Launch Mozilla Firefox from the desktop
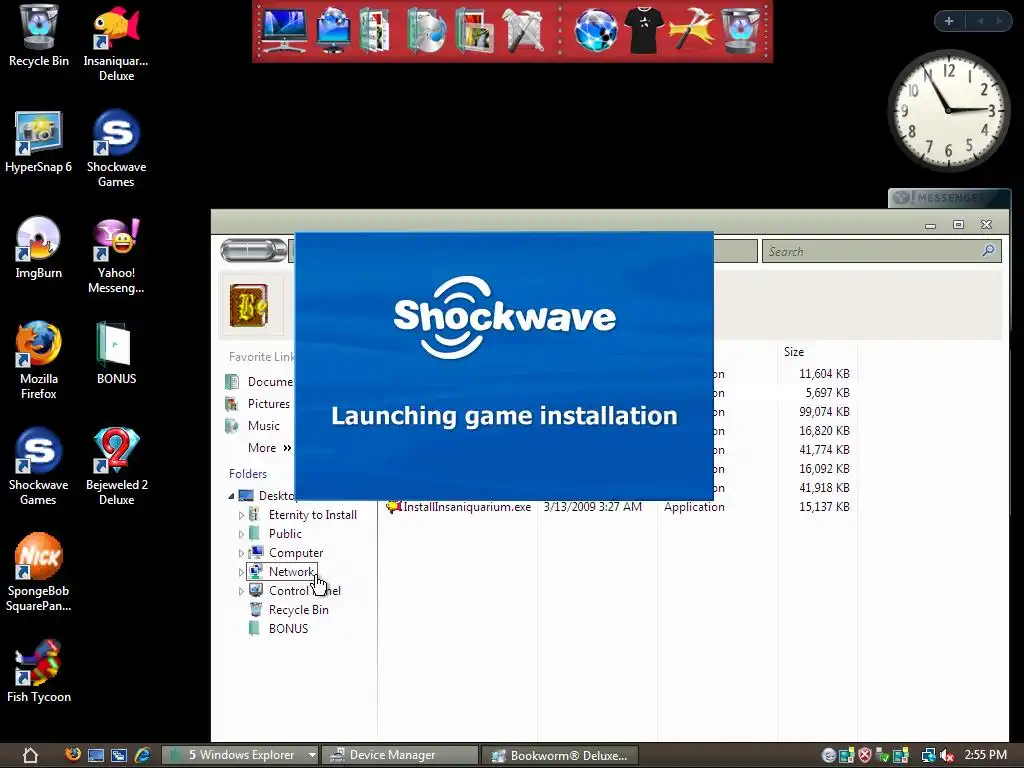Image resolution: width=1024 pixels, height=768 pixels. coord(39,360)
